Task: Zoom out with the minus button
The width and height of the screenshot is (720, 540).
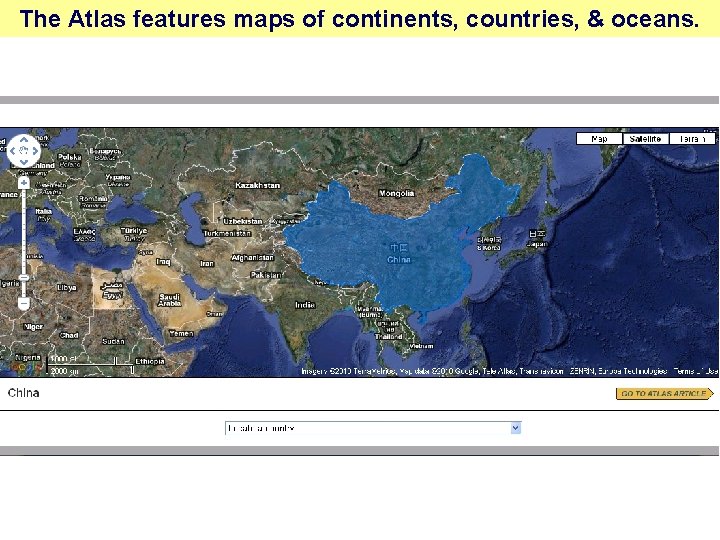Action: 24,303
